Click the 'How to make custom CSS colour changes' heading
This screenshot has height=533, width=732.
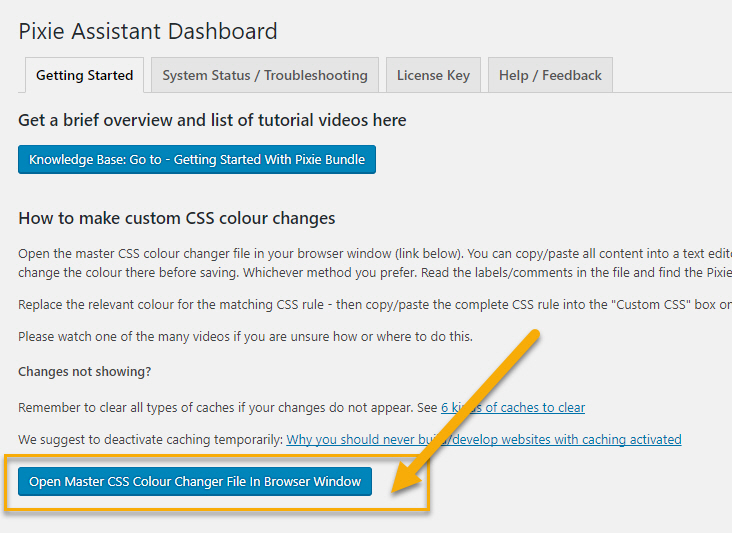(177, 218)
